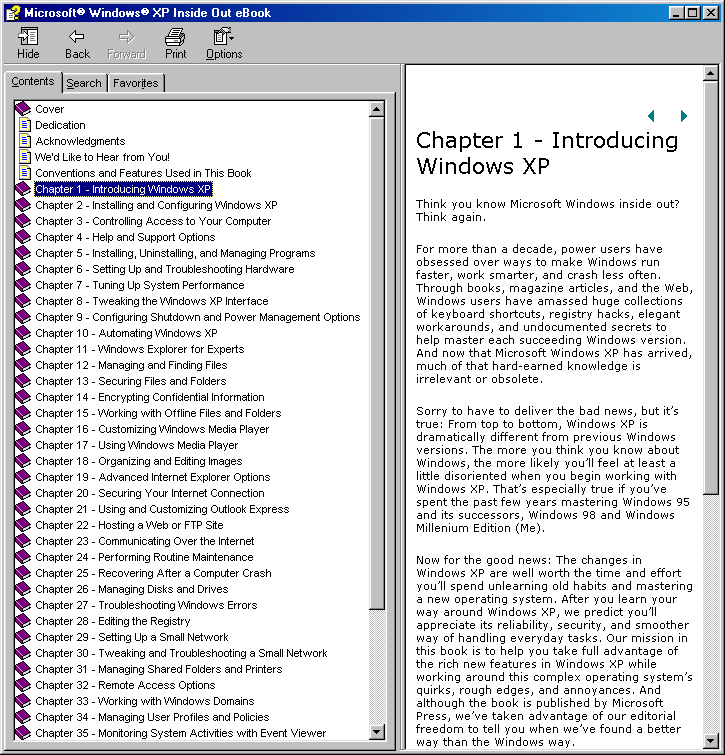Open Chapter 32 - Remote Access Options

125,685
